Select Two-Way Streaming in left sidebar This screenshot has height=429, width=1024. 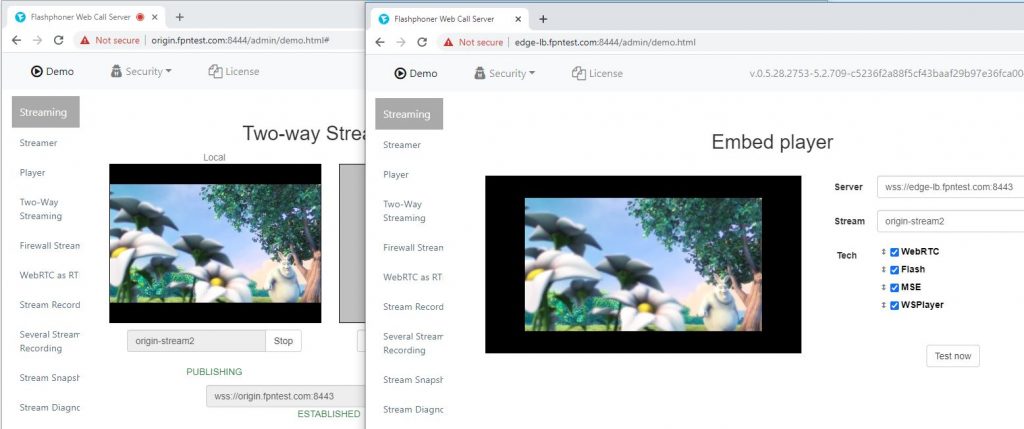(40, 209)
